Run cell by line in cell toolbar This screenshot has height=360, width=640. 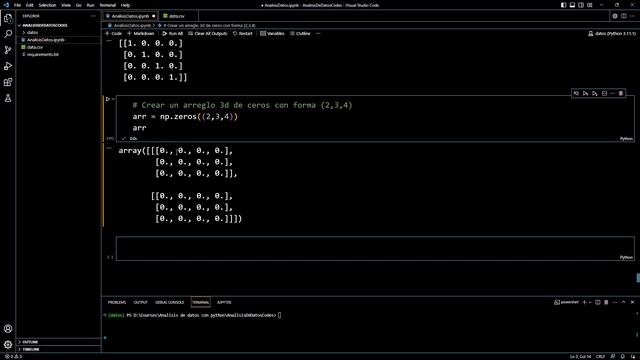point(576,93)
